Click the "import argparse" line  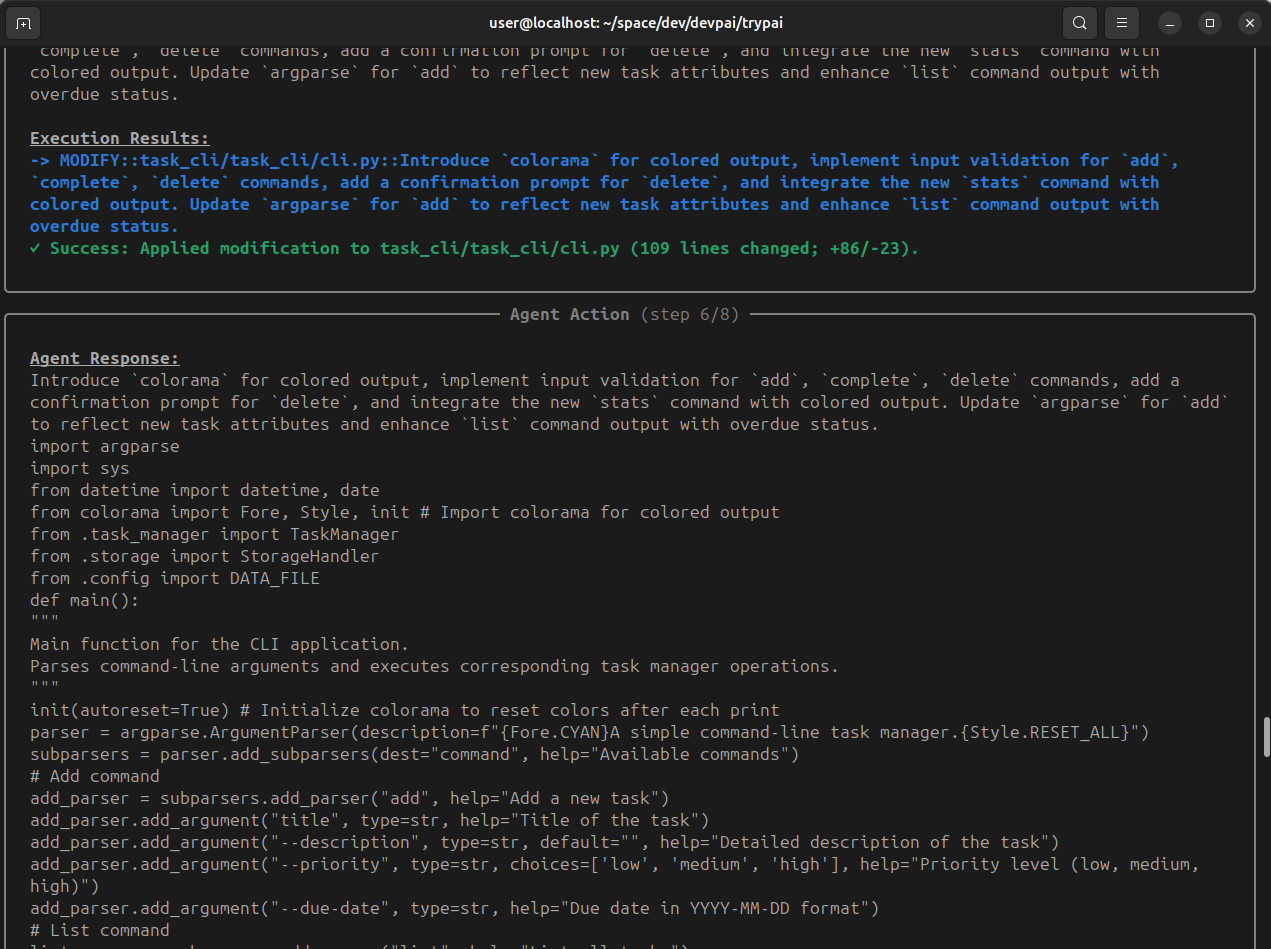click(104, 446)
